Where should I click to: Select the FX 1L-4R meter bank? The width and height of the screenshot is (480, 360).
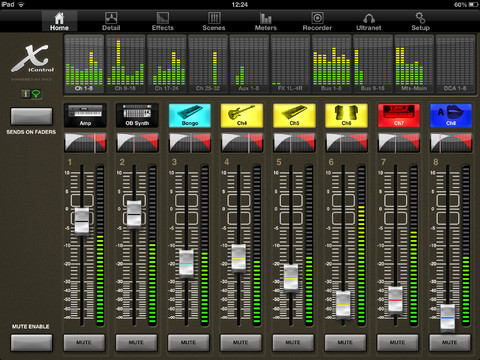click(x=290, y=64)
